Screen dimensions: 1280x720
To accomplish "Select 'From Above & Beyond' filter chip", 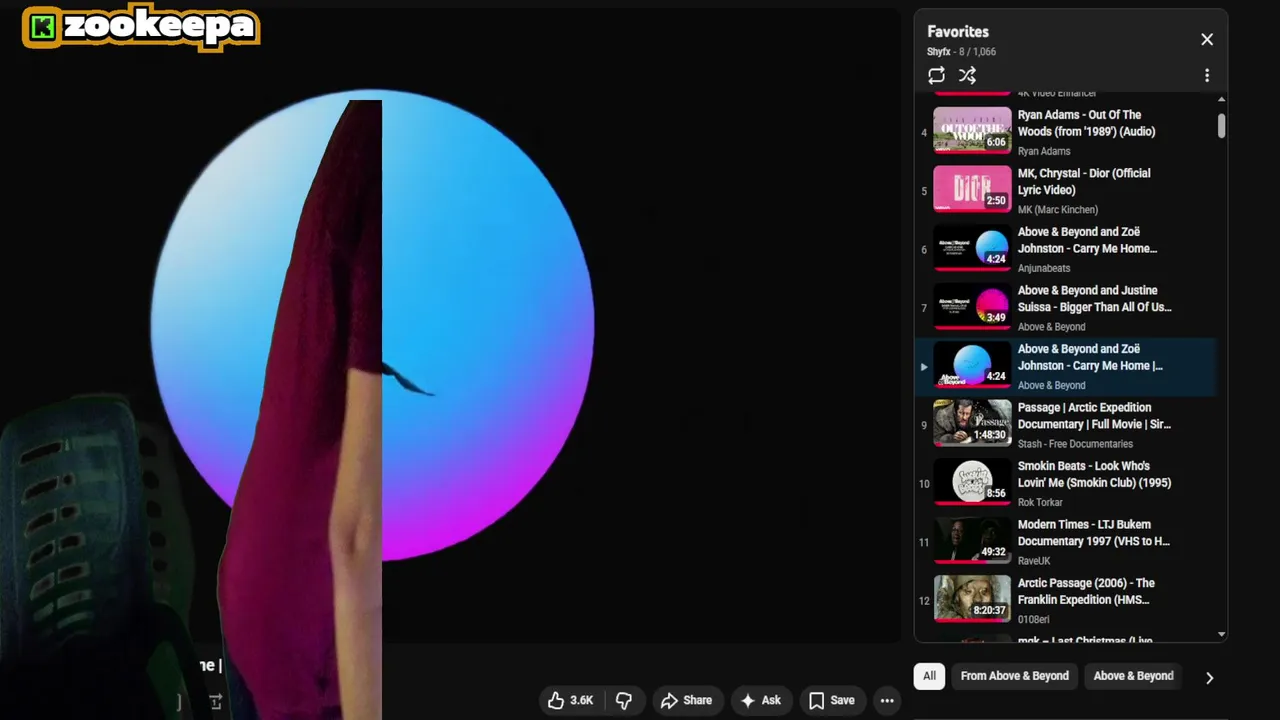I will [1015, 676].
